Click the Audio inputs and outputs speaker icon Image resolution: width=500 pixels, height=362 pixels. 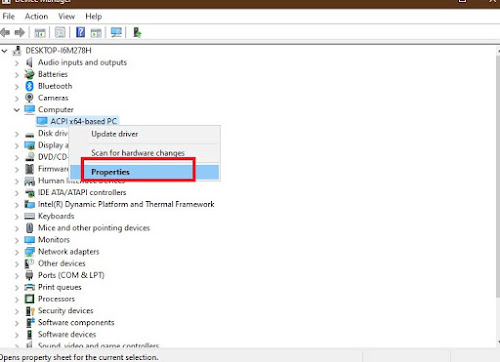click(x=29, y=62)
